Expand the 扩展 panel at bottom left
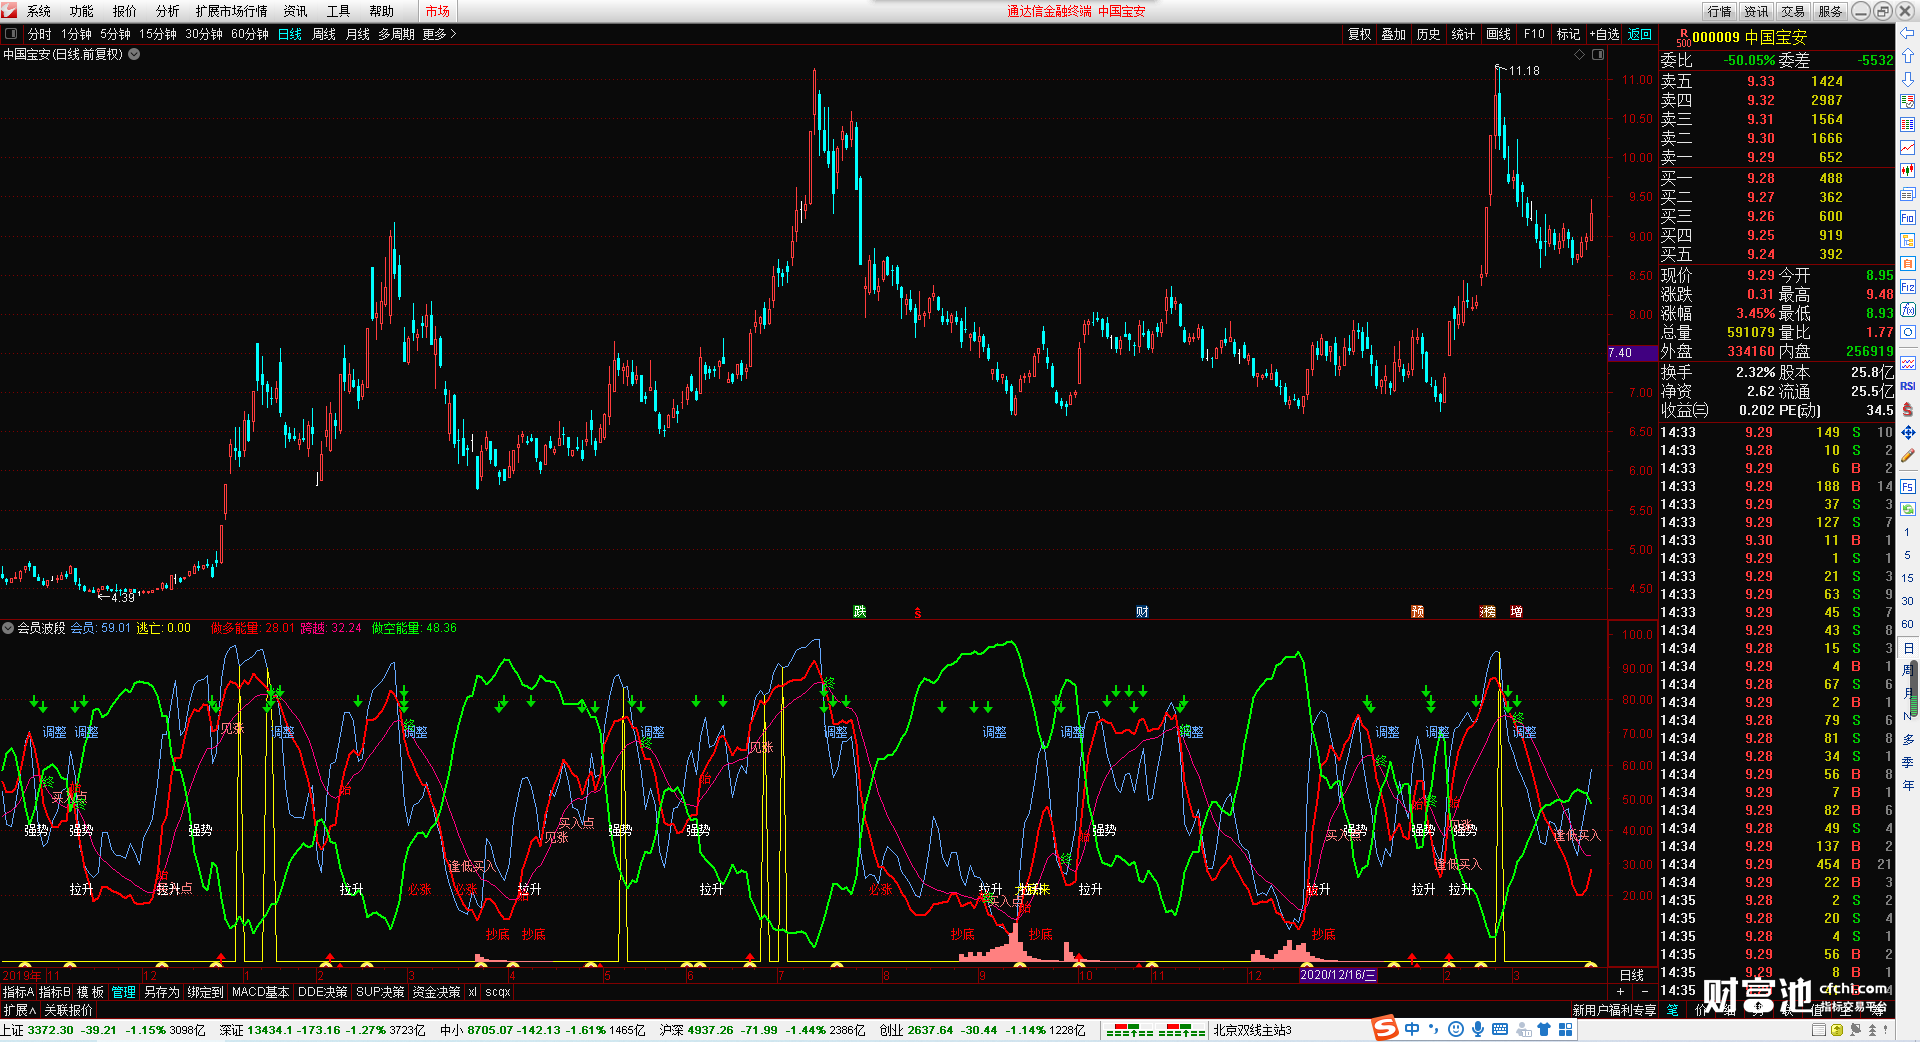This screenshot has width=1920, height=1042. click(20, 1010)
